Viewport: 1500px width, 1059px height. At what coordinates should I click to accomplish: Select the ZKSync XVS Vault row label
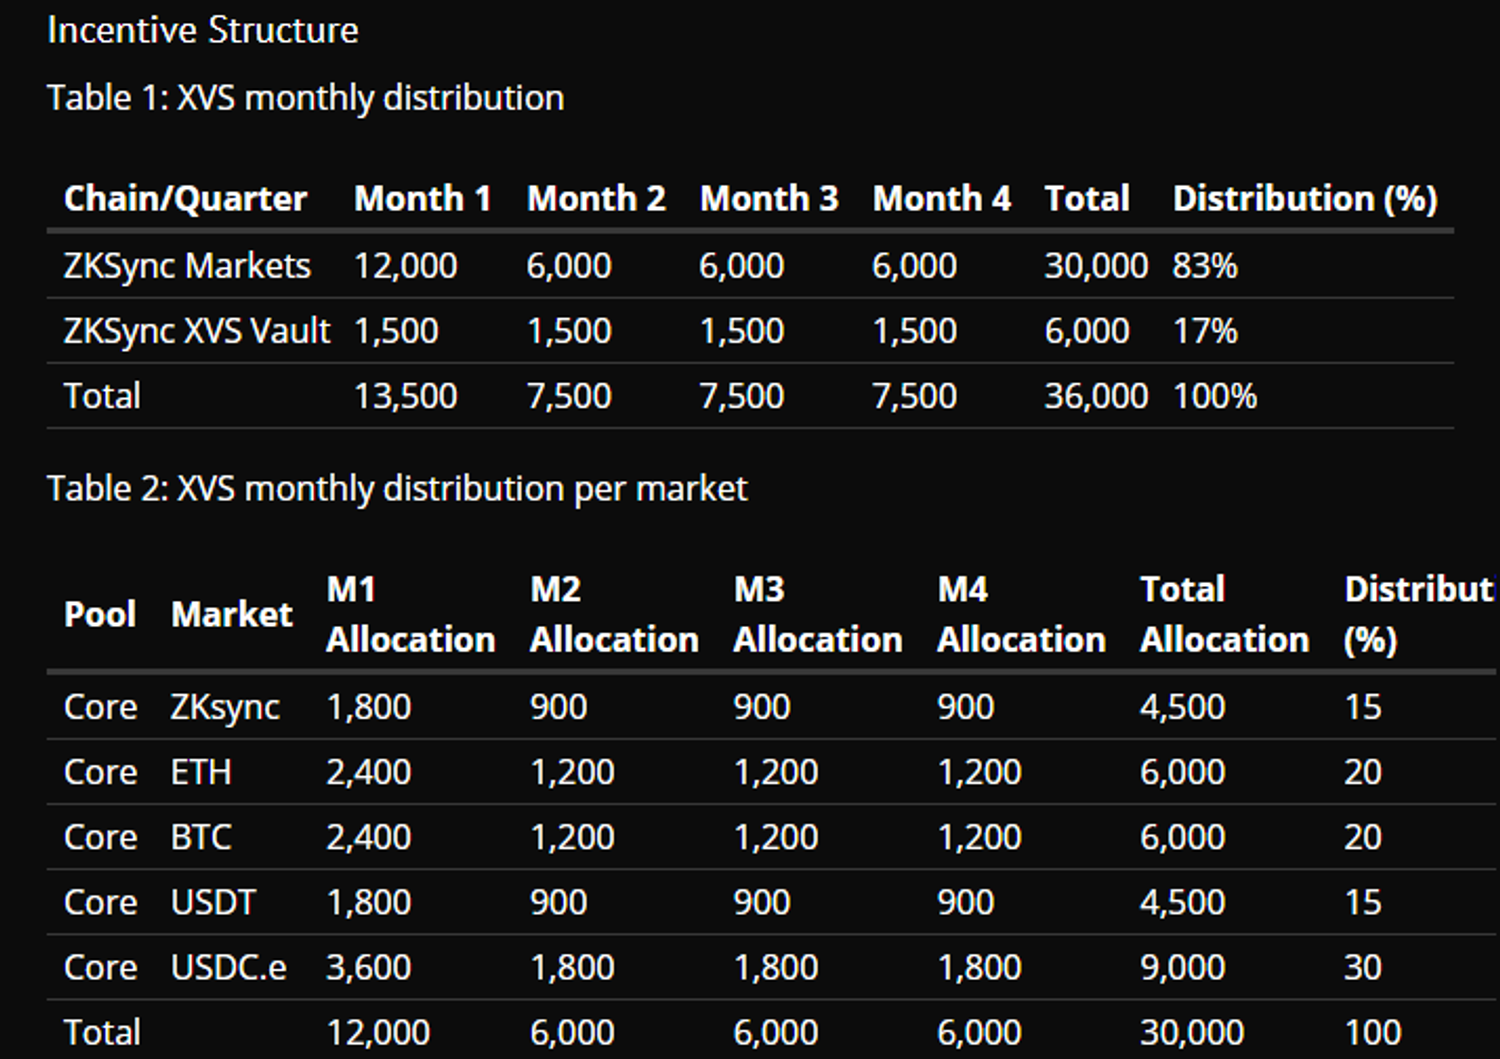[x=197, y=331]
